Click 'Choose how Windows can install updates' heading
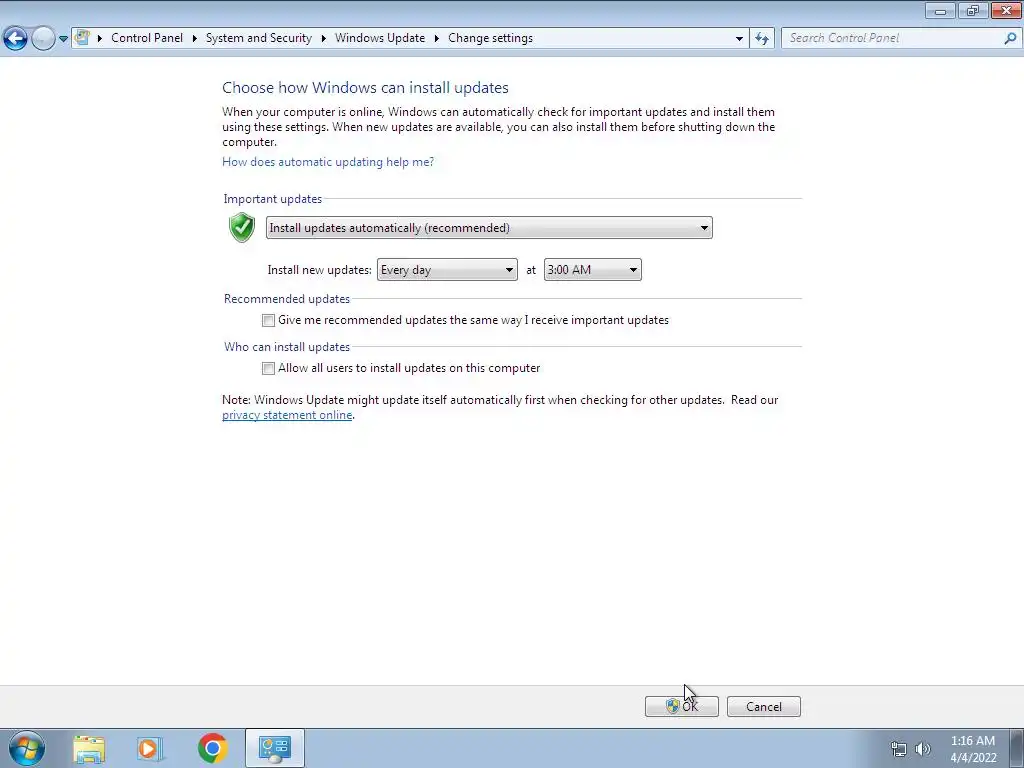Image resolution: width=1024 pixels, height=768 pixels. tap(365, 88)
